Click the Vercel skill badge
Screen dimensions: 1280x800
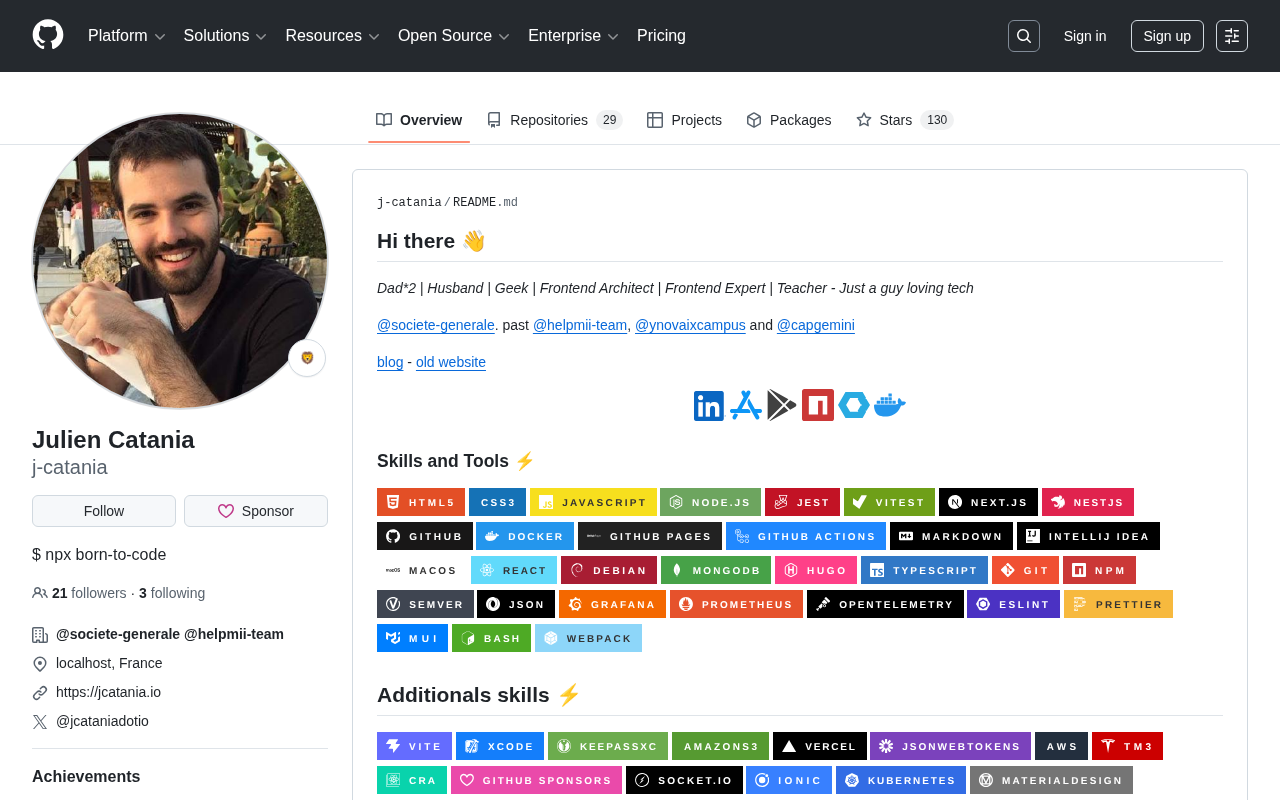(820, 746)
